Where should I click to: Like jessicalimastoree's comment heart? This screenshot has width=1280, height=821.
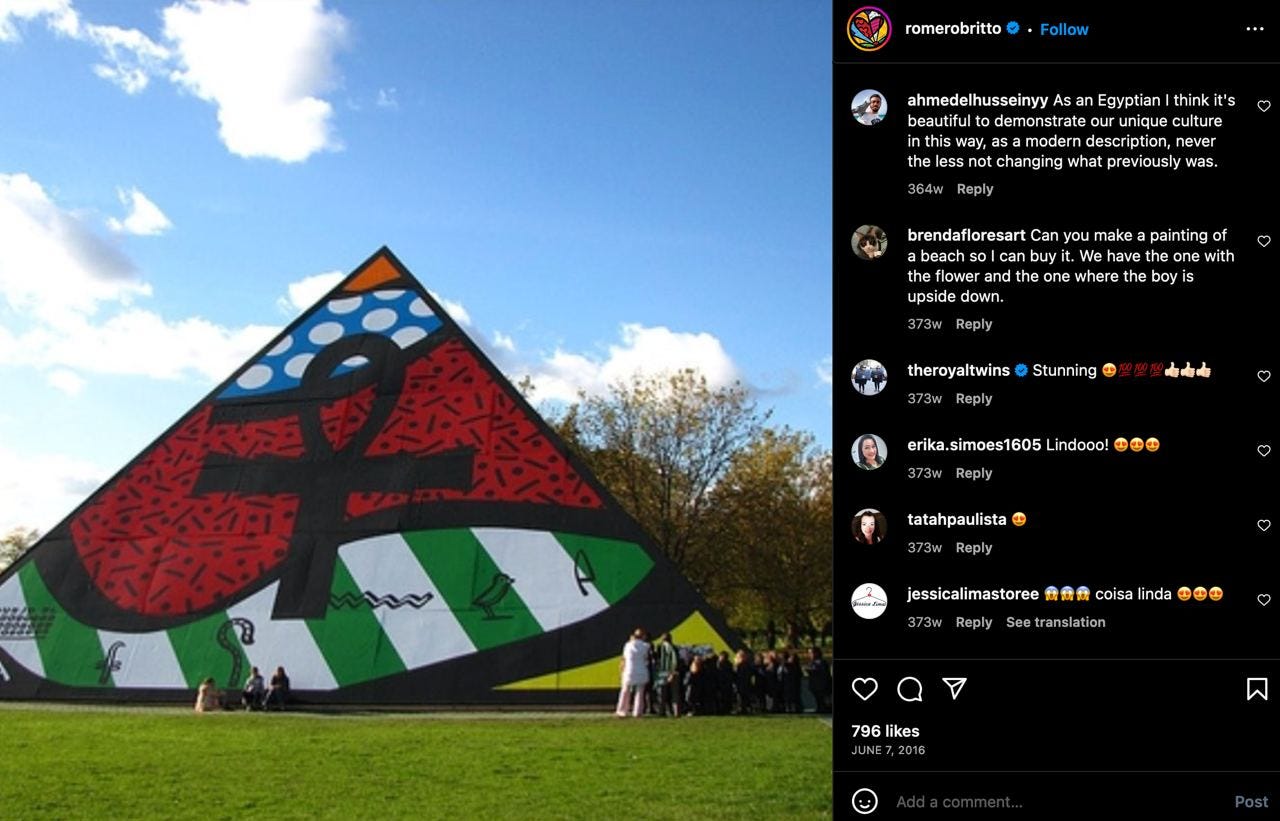[x=1264, y=600]
